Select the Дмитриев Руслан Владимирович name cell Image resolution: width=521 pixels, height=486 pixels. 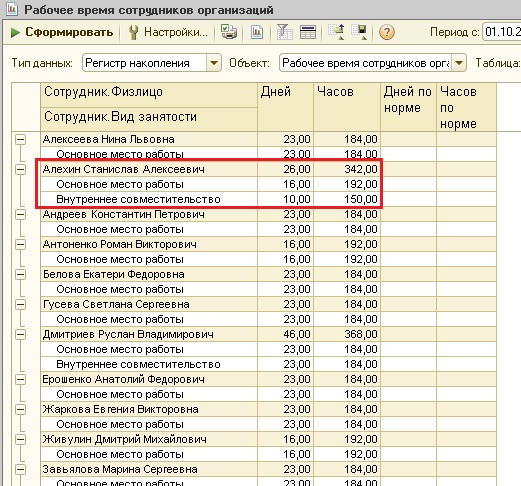[149, 334]
